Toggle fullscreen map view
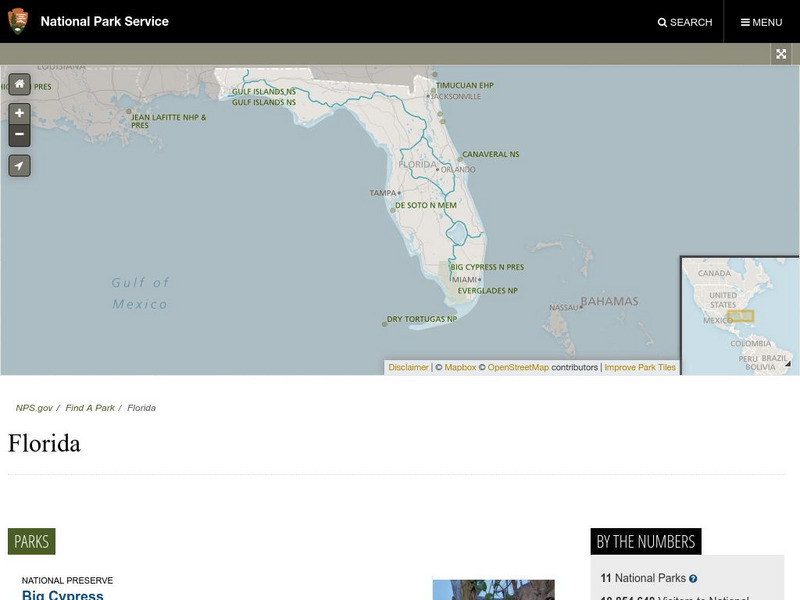Screen dimensions: 800x600 tap(781, 55)
